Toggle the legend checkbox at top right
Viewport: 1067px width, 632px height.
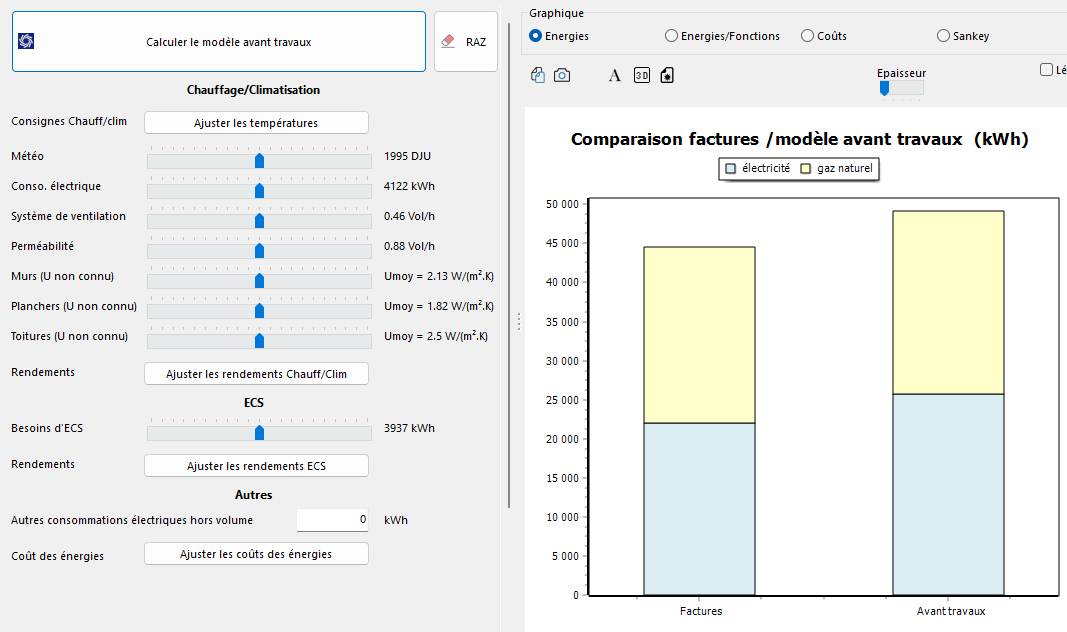tap(1046, 70)
